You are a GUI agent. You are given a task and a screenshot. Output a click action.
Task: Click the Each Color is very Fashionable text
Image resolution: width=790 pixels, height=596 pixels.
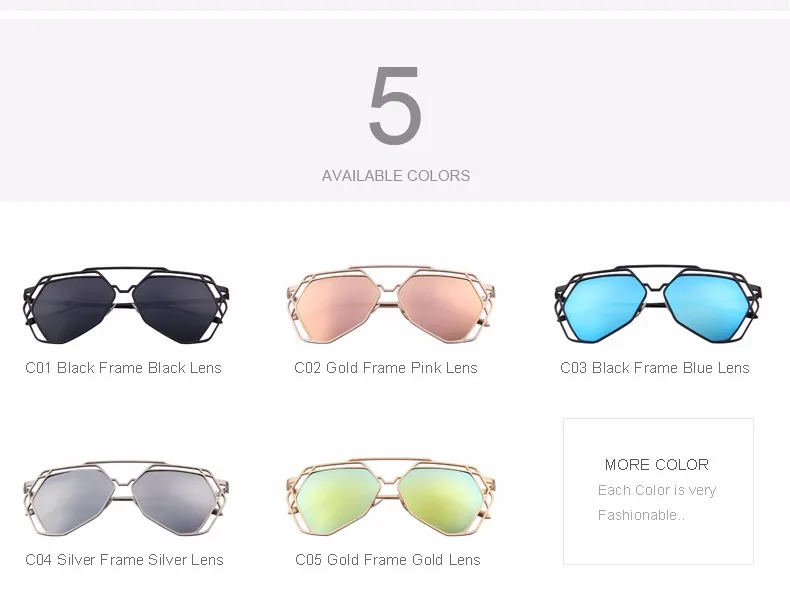pyautogui.click(x=657, y=502)
